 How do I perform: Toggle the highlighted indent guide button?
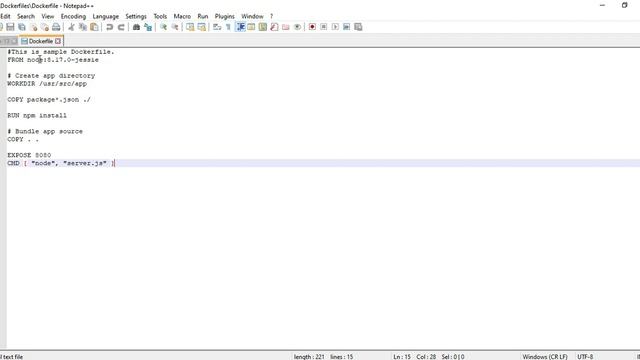240,27
